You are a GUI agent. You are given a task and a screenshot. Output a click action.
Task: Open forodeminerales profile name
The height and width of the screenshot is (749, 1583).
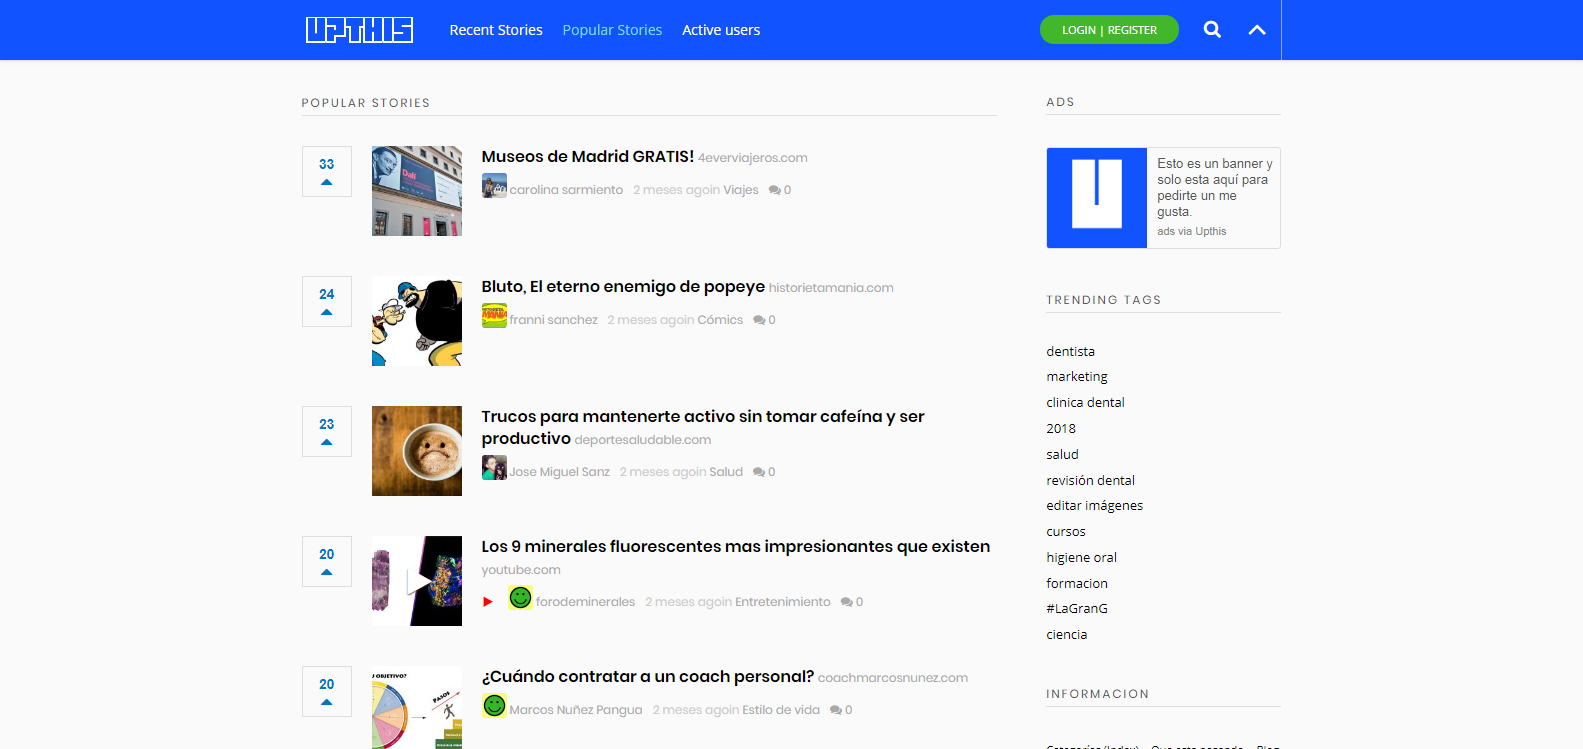coord(585,602)
